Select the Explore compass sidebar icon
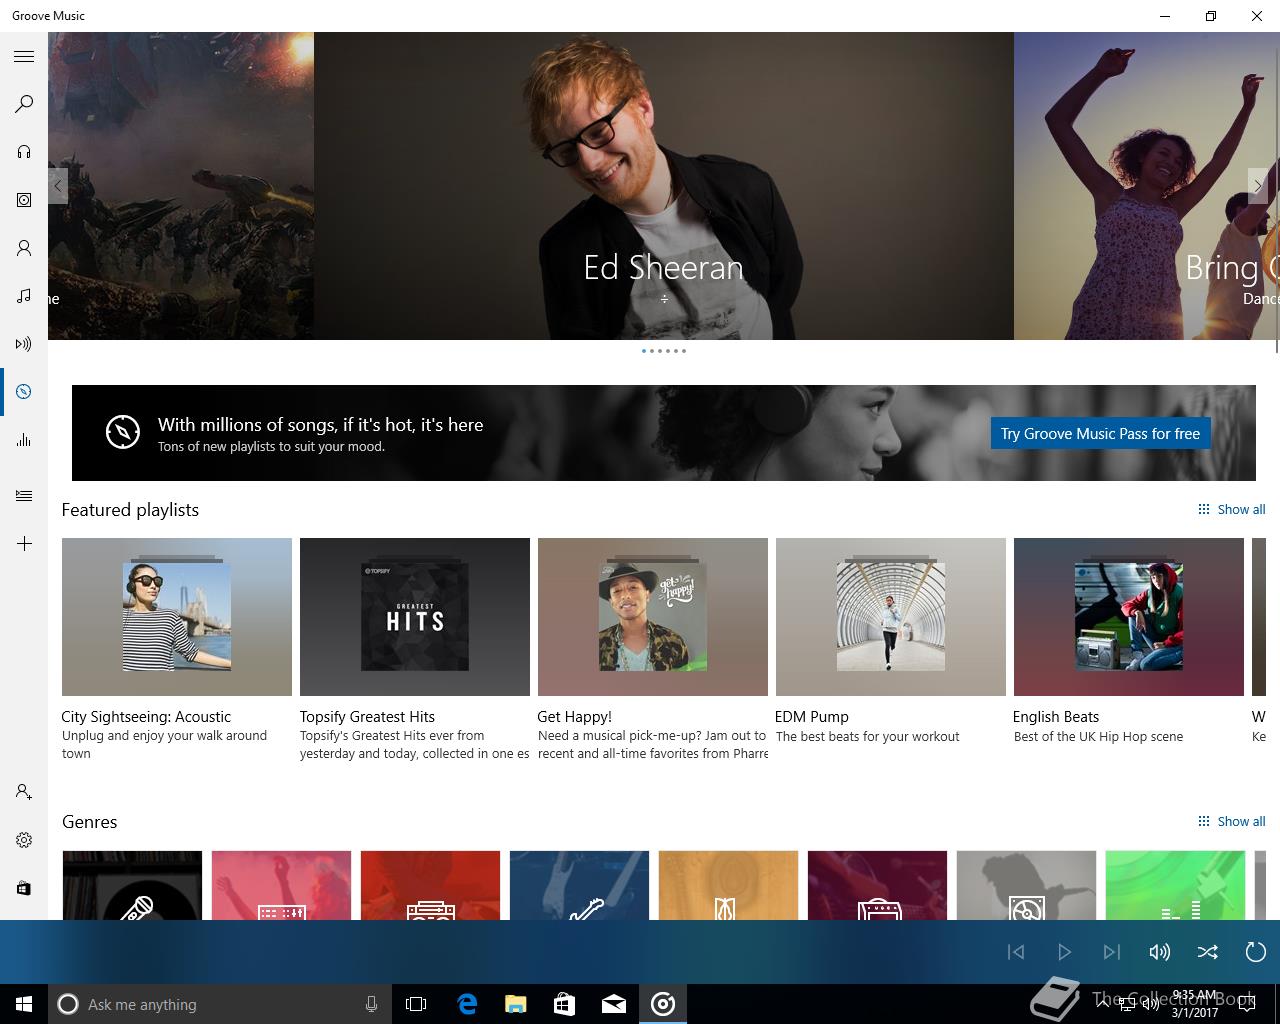This screenshot has width=1280, height=1024. pyautogui.click(x=24, y=392)
